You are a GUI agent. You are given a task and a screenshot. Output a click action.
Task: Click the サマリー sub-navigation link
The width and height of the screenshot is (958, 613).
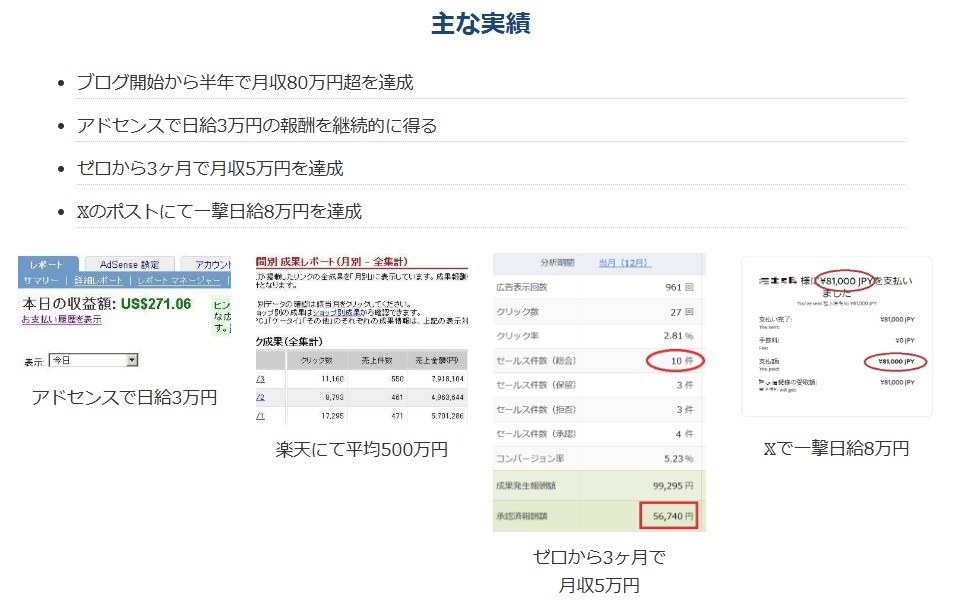click(x=42, y=281)
